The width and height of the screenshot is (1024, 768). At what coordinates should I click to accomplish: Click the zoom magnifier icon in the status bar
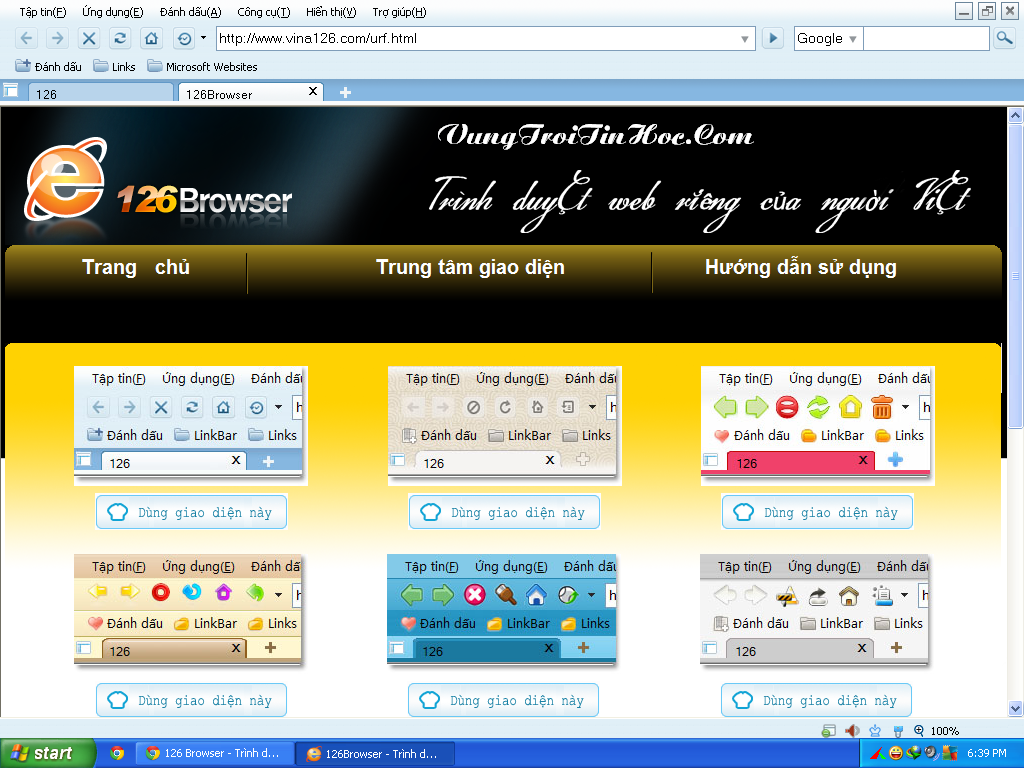pyautogui.click(x=919, y=731)
